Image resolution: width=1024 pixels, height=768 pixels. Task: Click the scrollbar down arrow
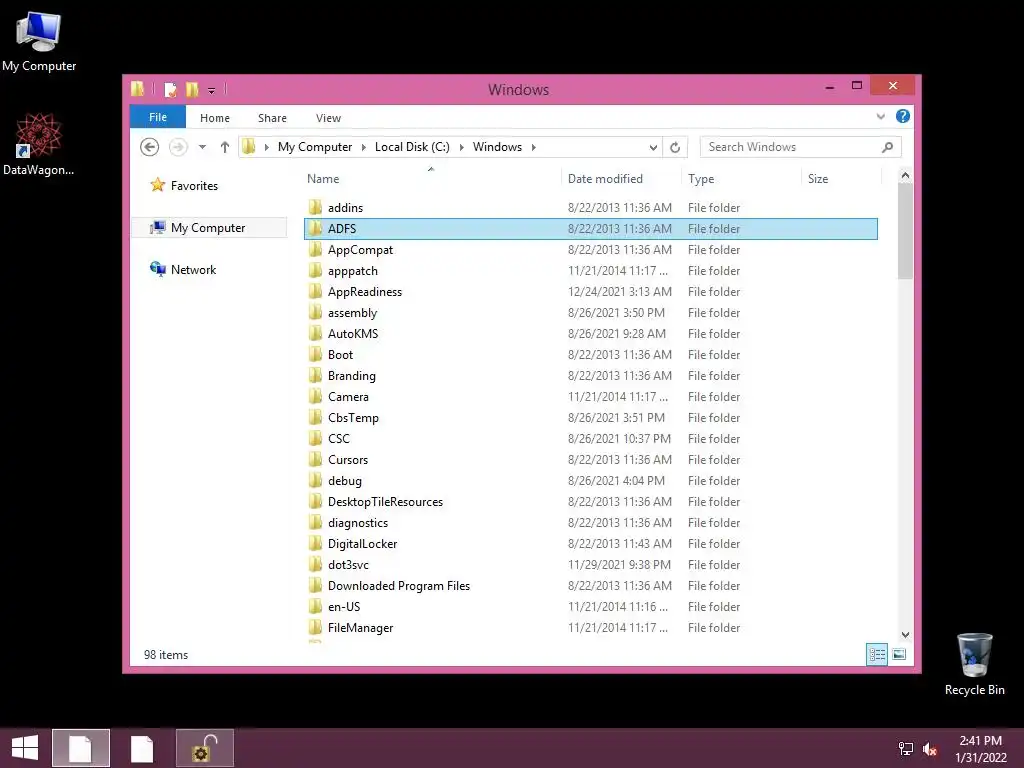pyautogui.click(x=905, y=635)
